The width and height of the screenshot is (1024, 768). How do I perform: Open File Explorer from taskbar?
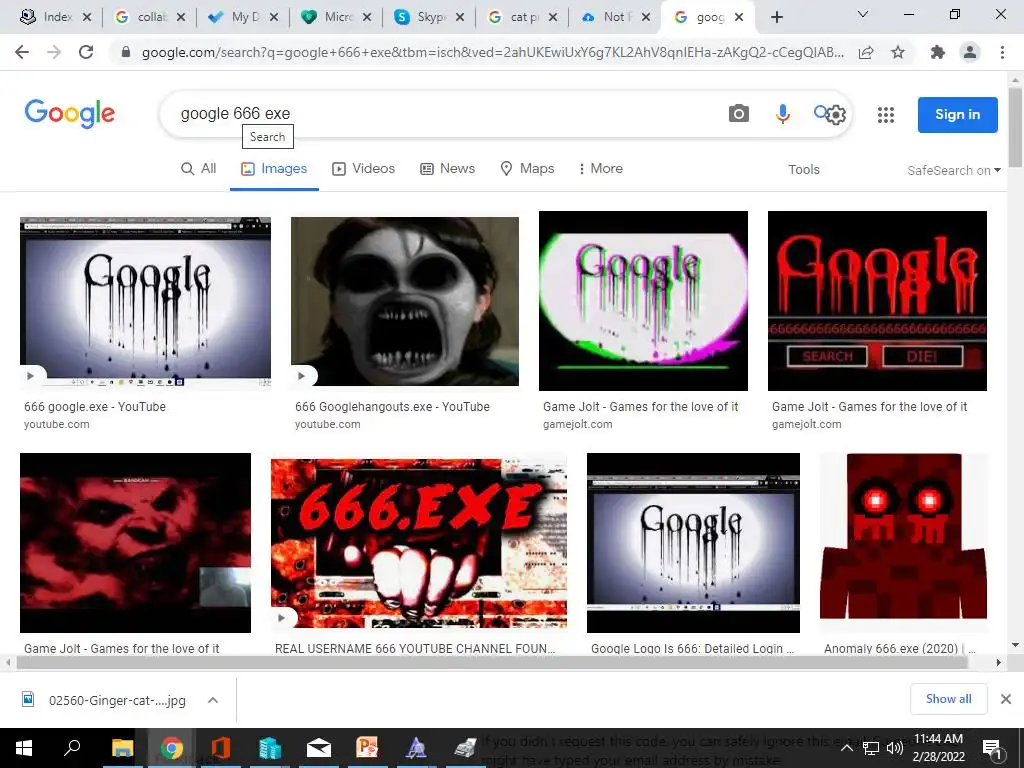click(122, 748)
